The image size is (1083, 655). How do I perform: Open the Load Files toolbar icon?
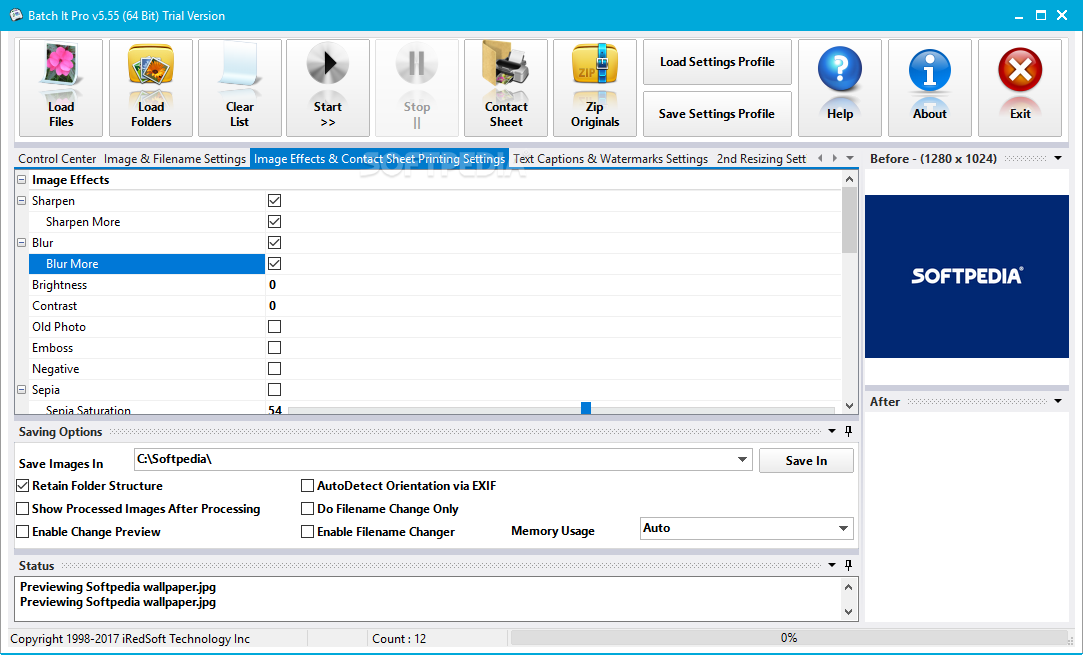click(x=61, y=88)
